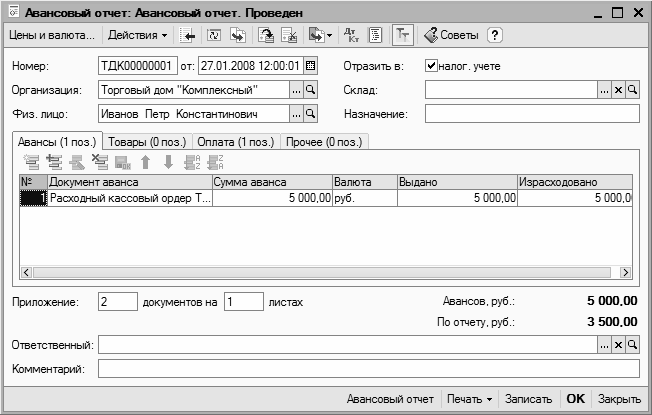
Task: Click the Дт/Кт posting result icon
Action: tap(352, 35)
